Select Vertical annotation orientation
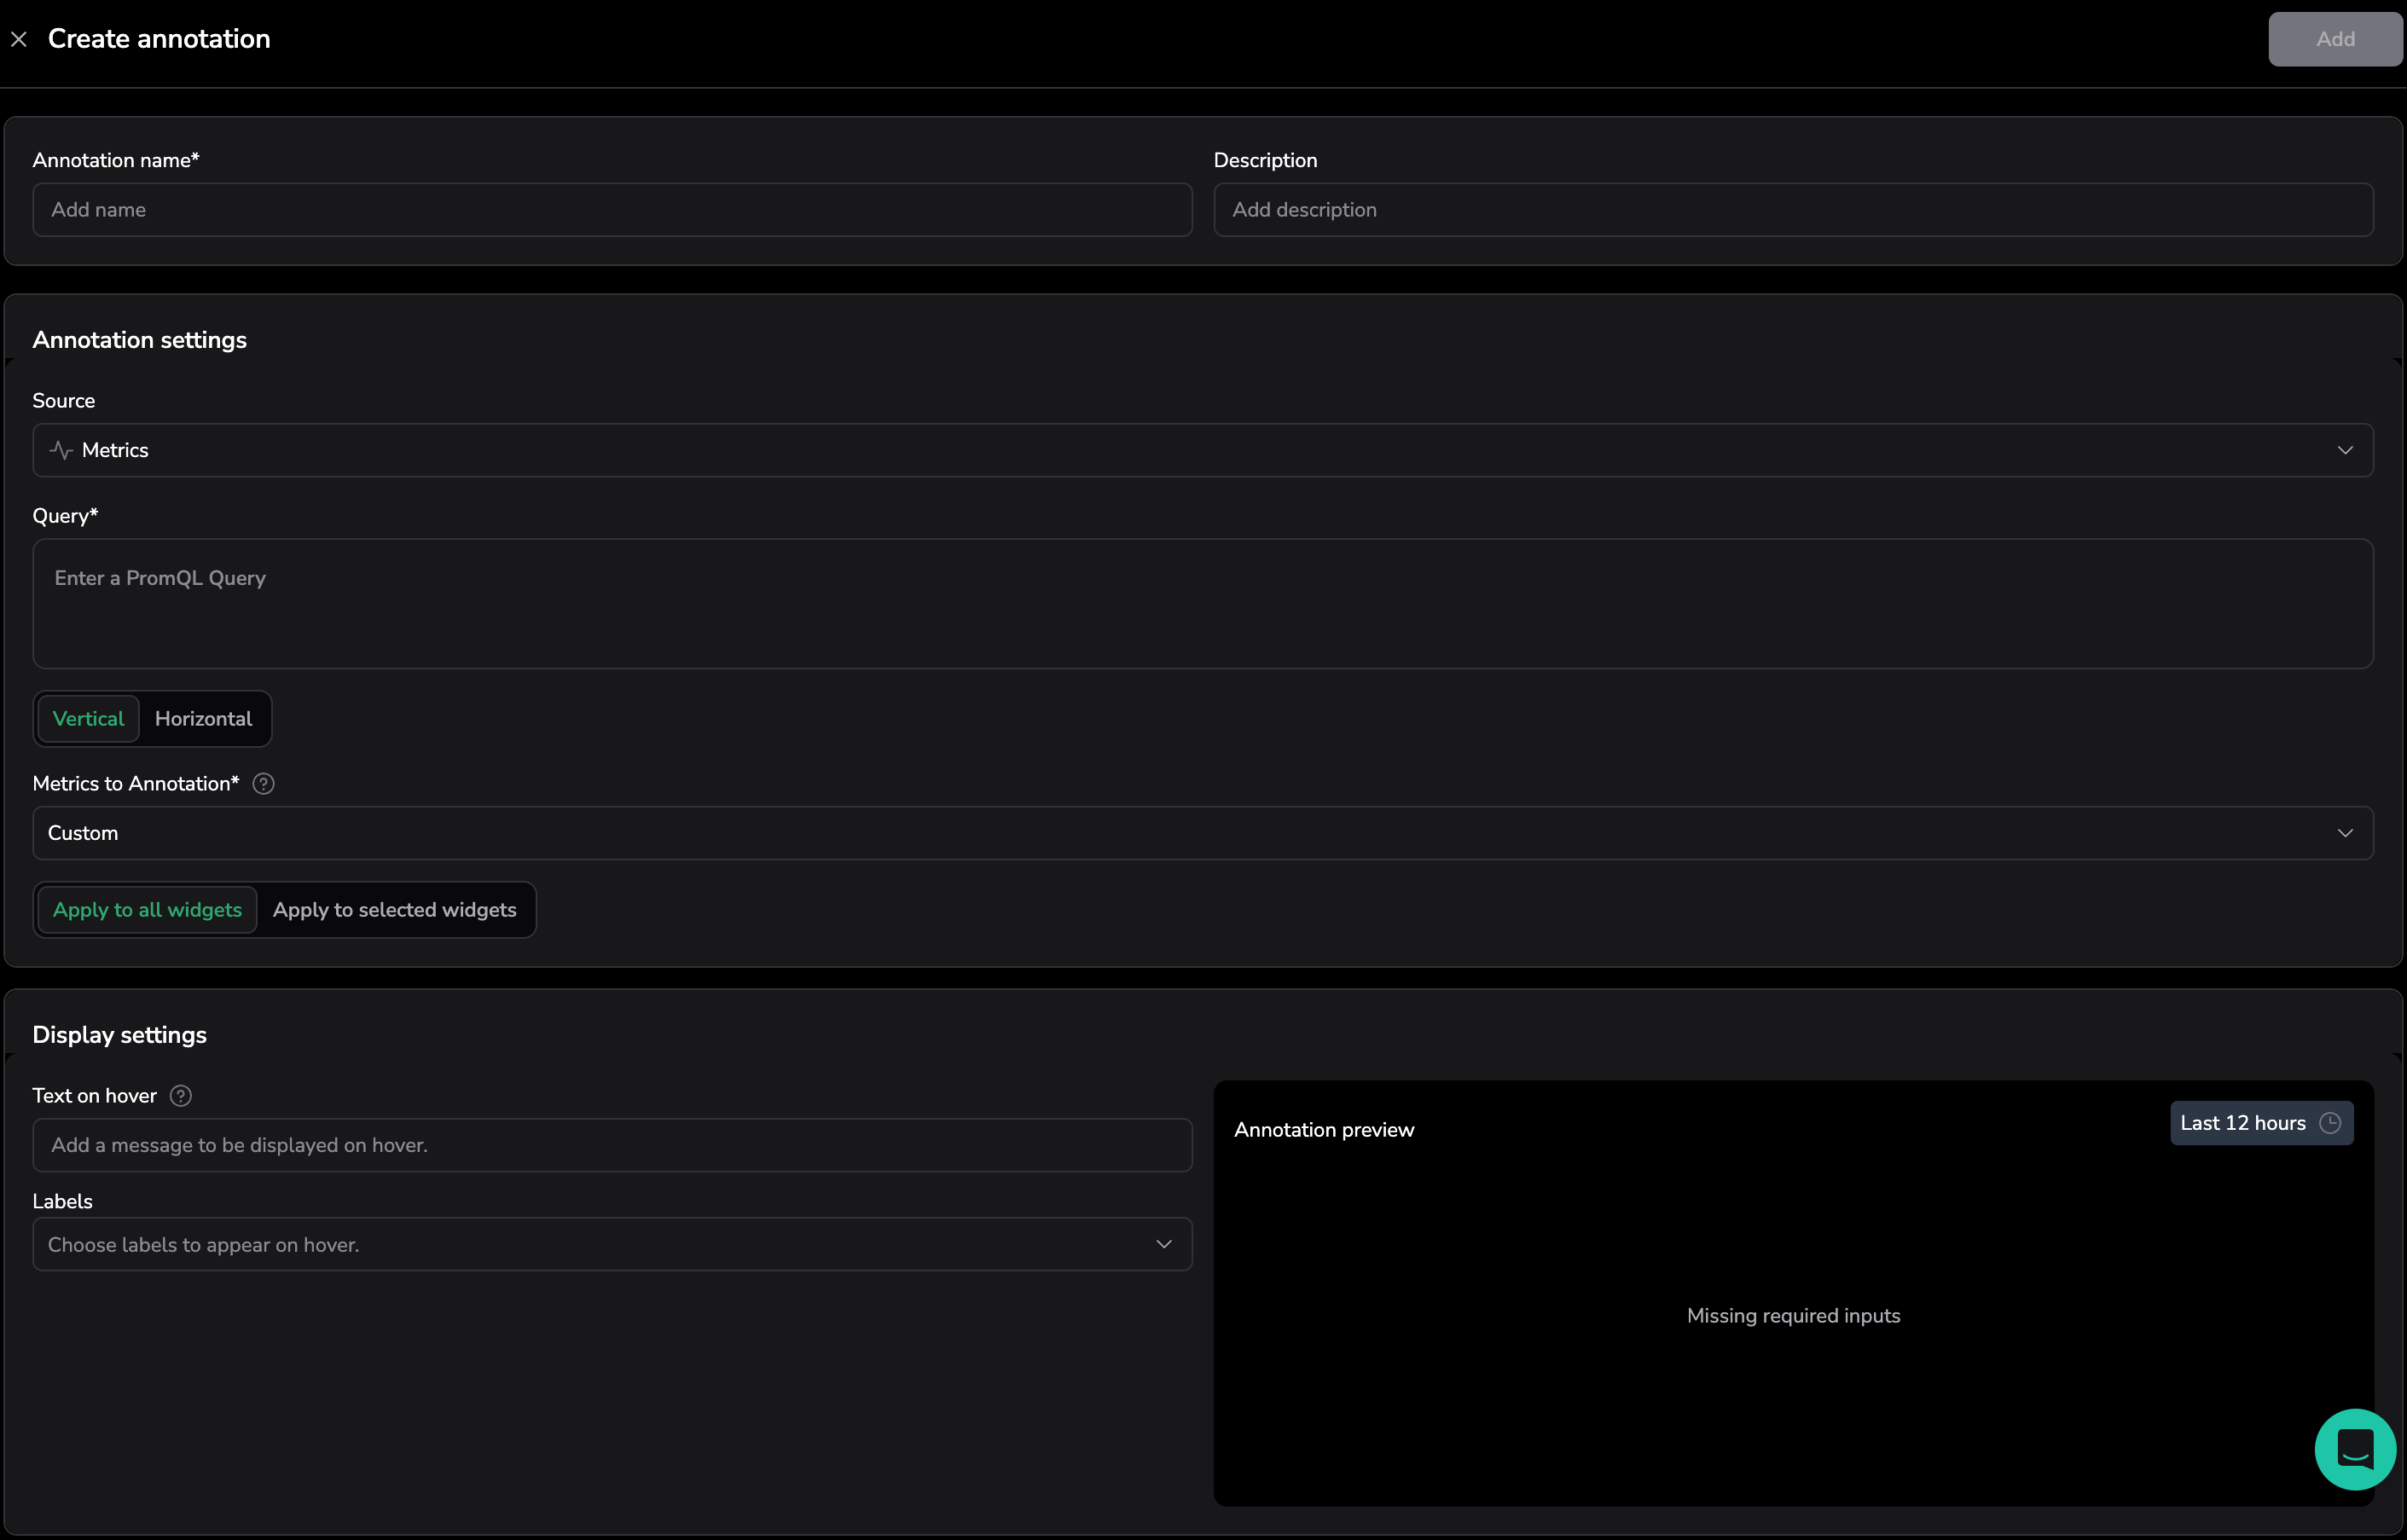 pos(88,719)
